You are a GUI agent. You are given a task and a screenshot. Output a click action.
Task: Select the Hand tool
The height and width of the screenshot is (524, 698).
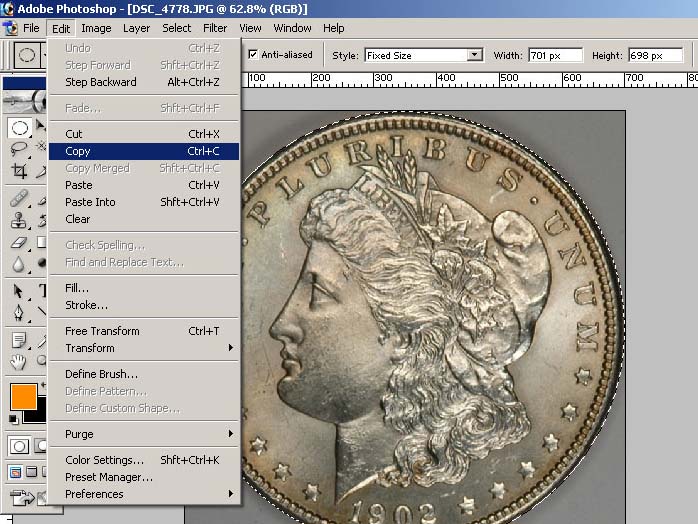coord(19,360)
